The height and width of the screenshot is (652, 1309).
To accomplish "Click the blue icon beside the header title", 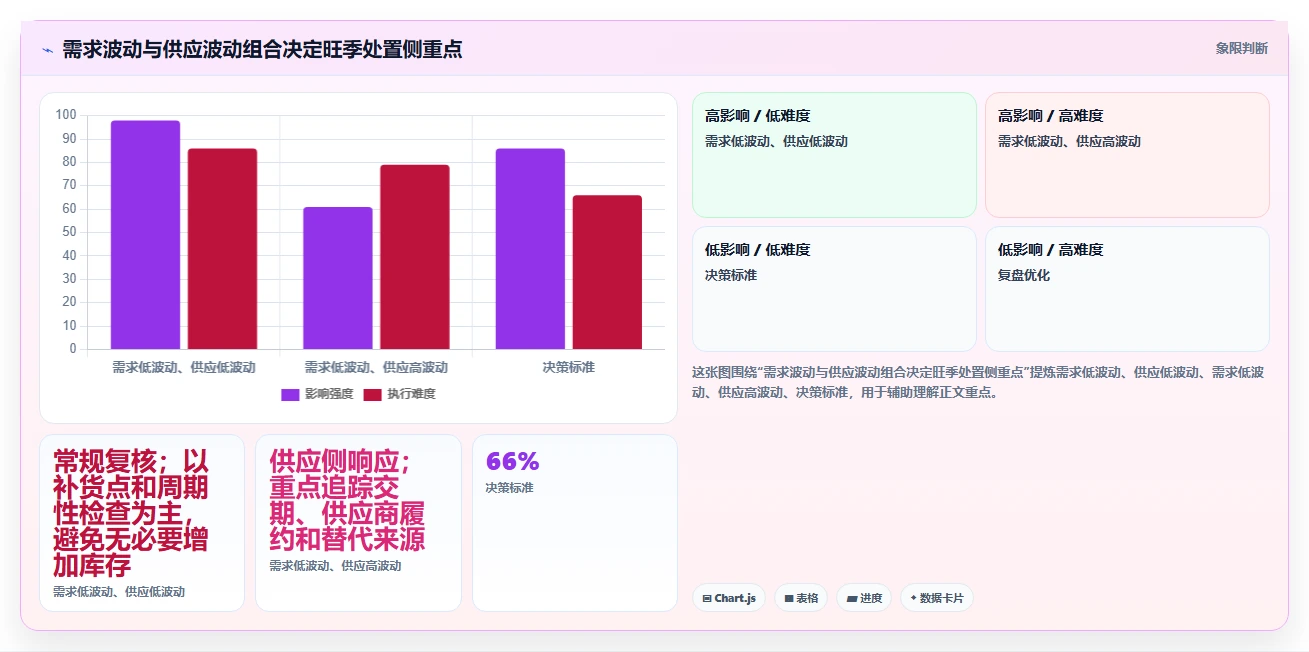I will point(47,50).
